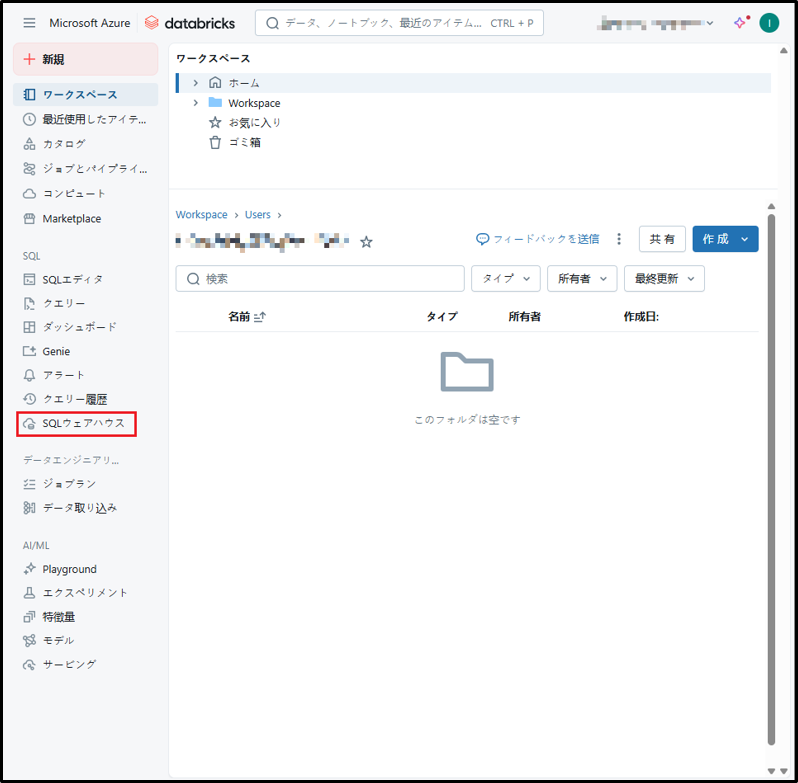This screenshot has height=783, width=798.
Task: Select ゴミ箱 in the workspace tree
Action: [x=245, y=142]
